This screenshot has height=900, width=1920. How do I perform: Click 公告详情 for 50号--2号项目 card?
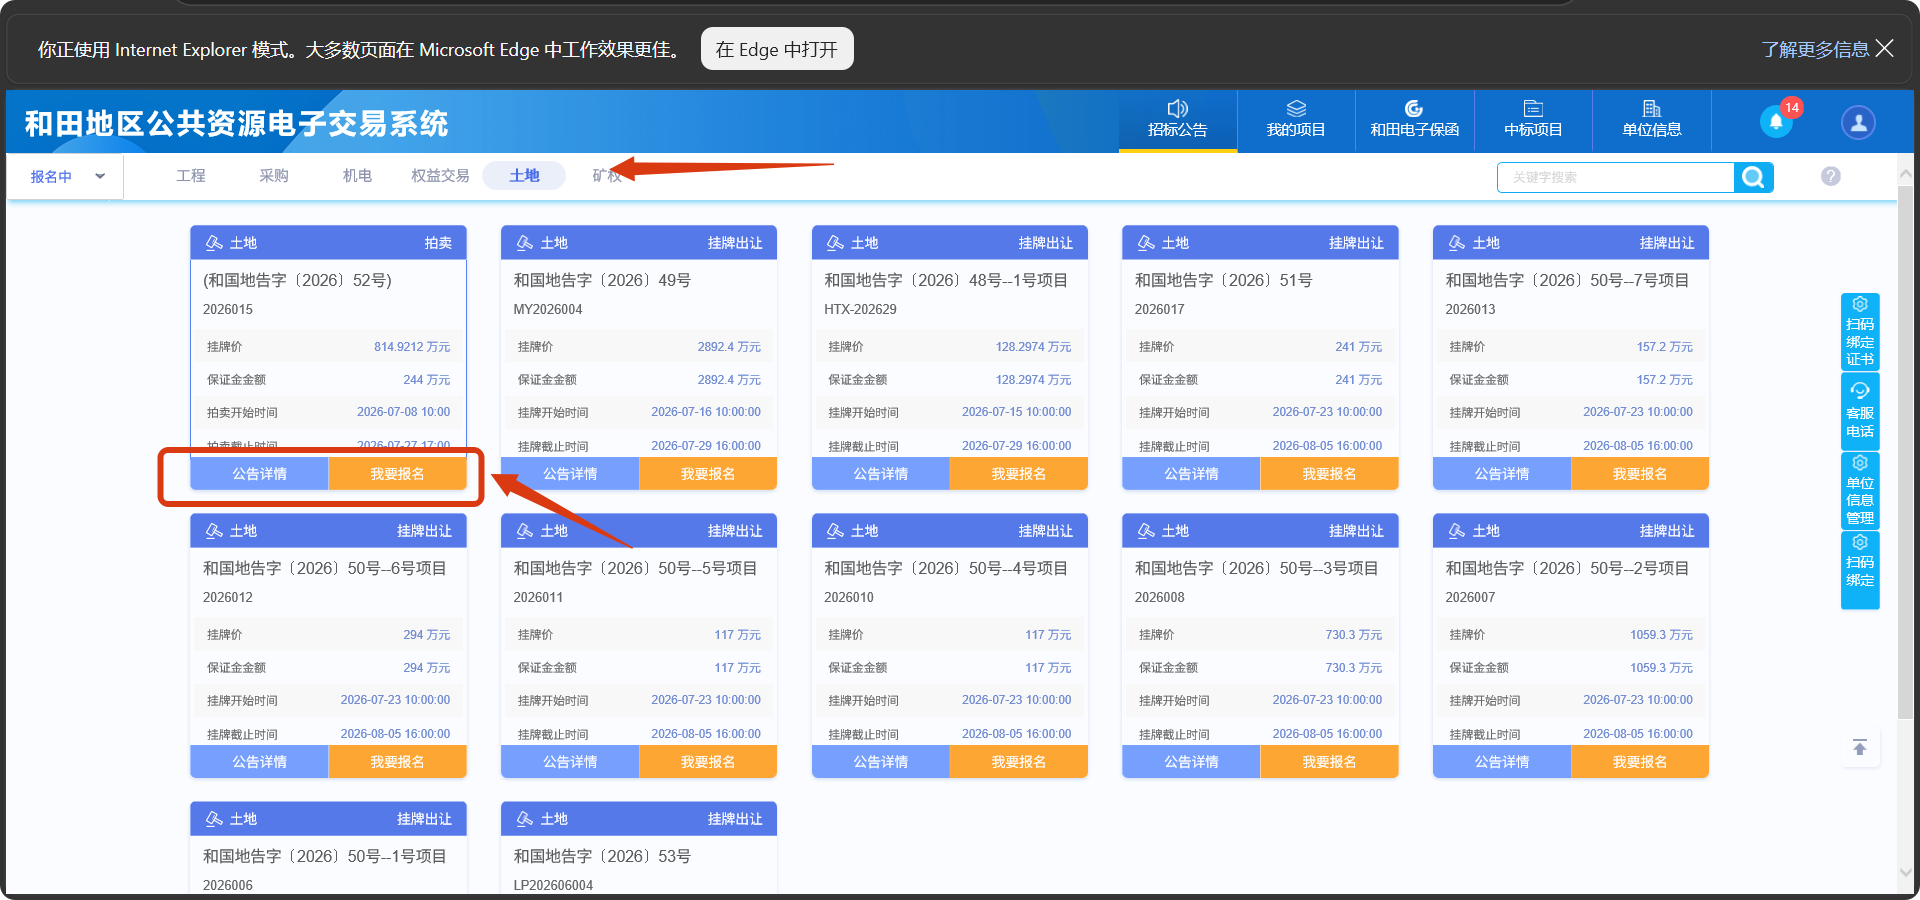pyautogui.click(x=1502, y=762)
